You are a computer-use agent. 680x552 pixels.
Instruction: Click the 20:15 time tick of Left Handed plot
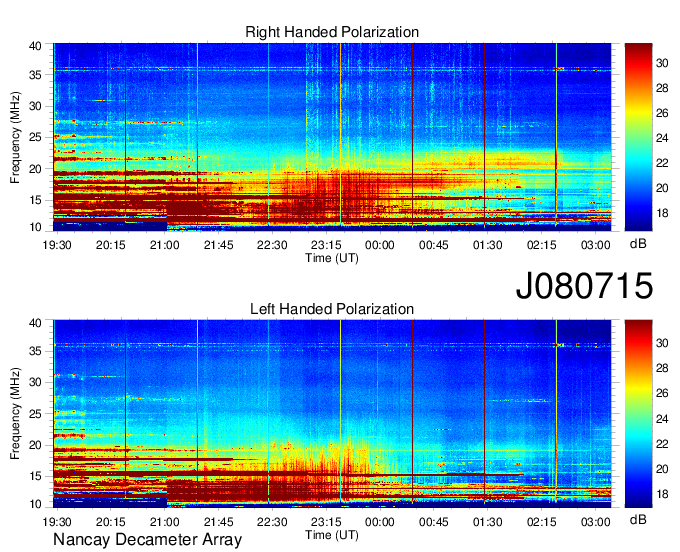pos(111,522)
